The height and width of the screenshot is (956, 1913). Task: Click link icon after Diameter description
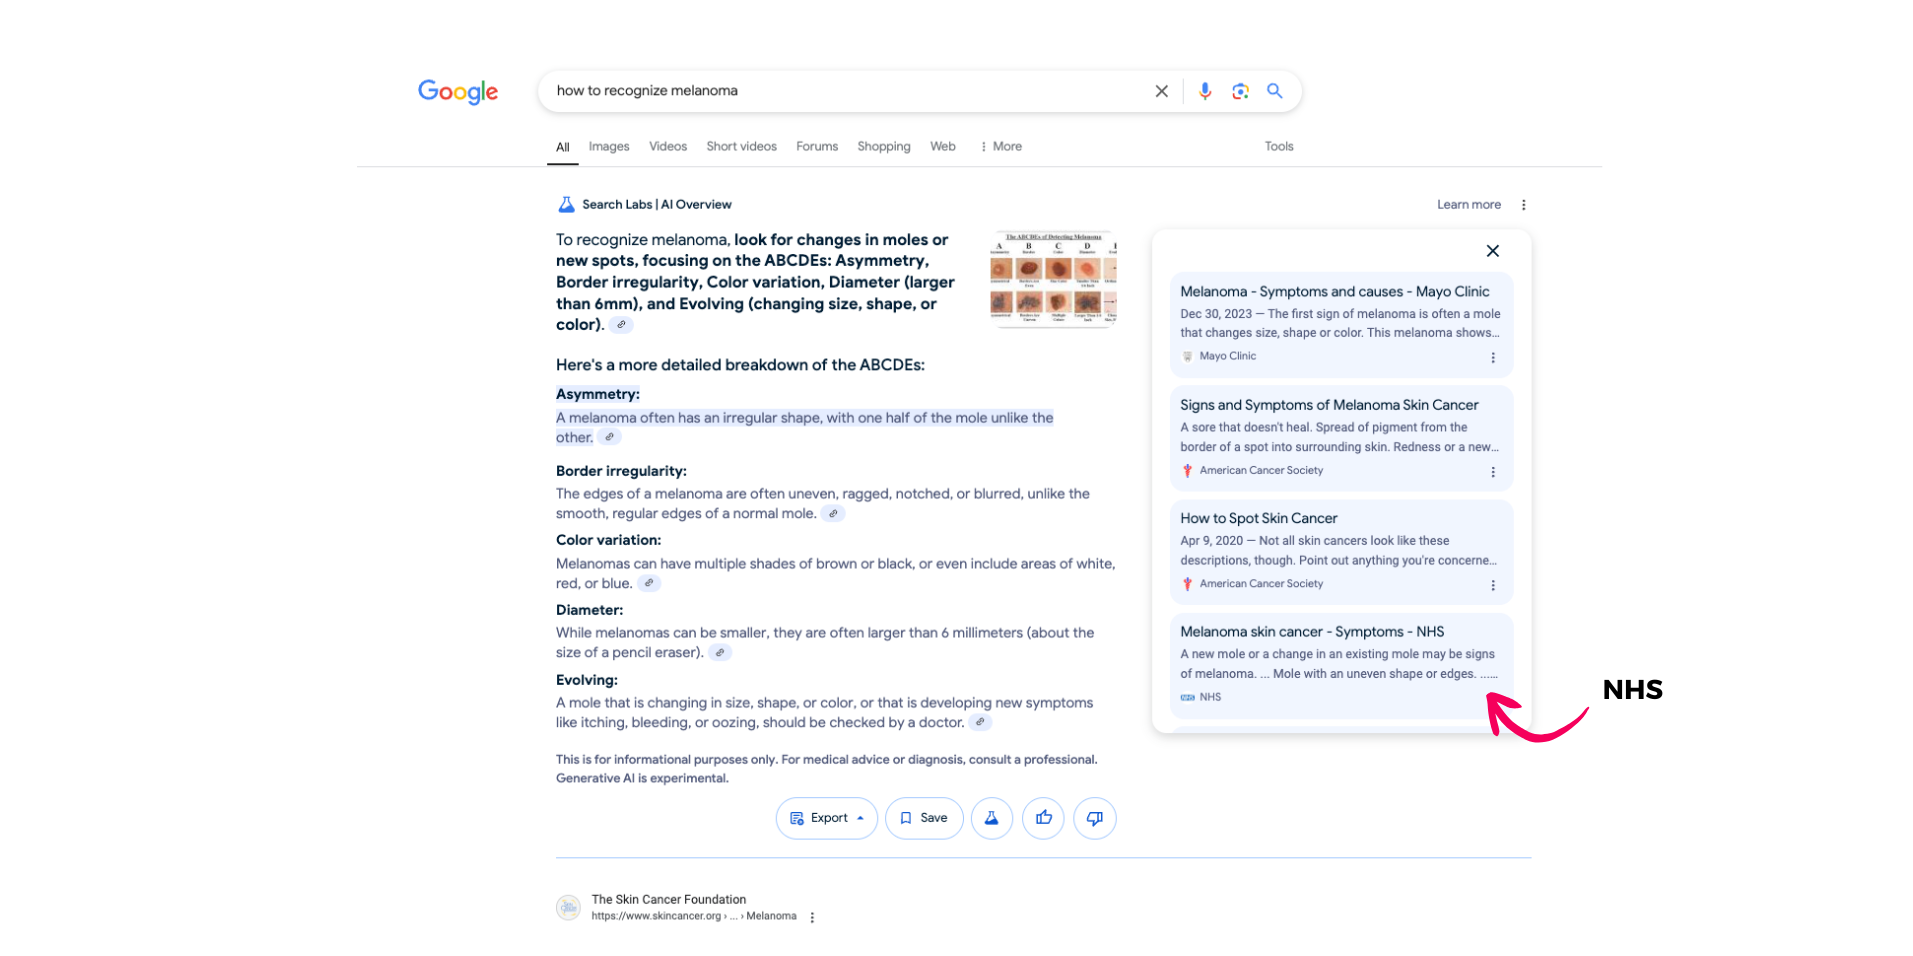tap(720, 652)
